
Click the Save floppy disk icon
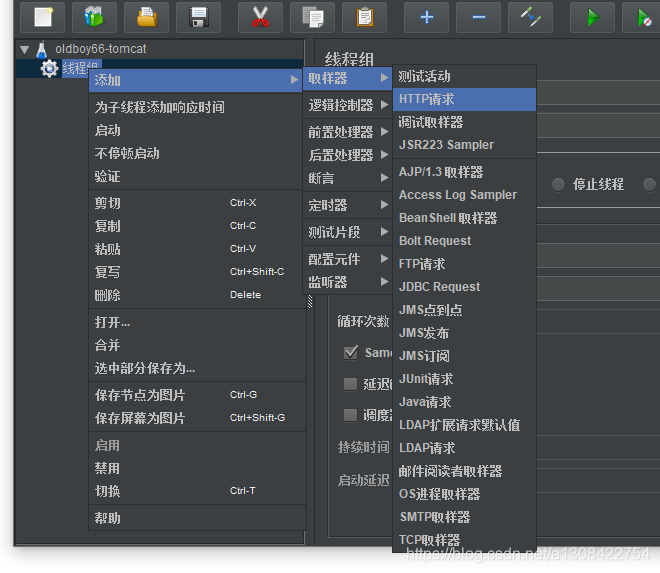199,17
